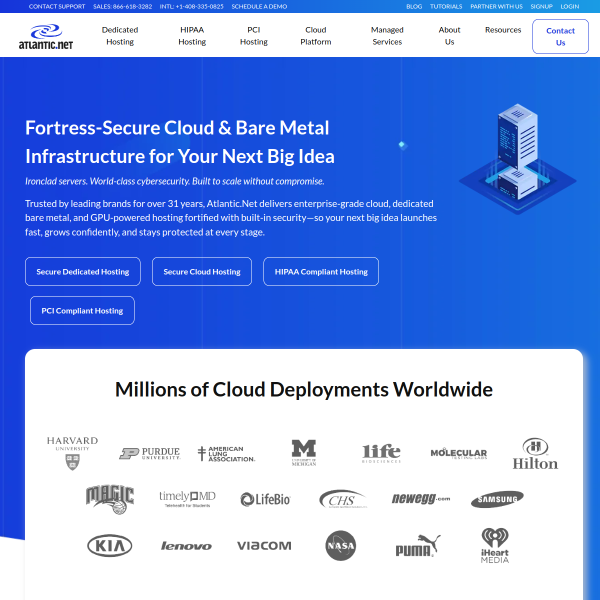Screen dimensions: 600x600
Task: Click HIPAA Compliant Hosting button
Action: [x=321, y=272]
